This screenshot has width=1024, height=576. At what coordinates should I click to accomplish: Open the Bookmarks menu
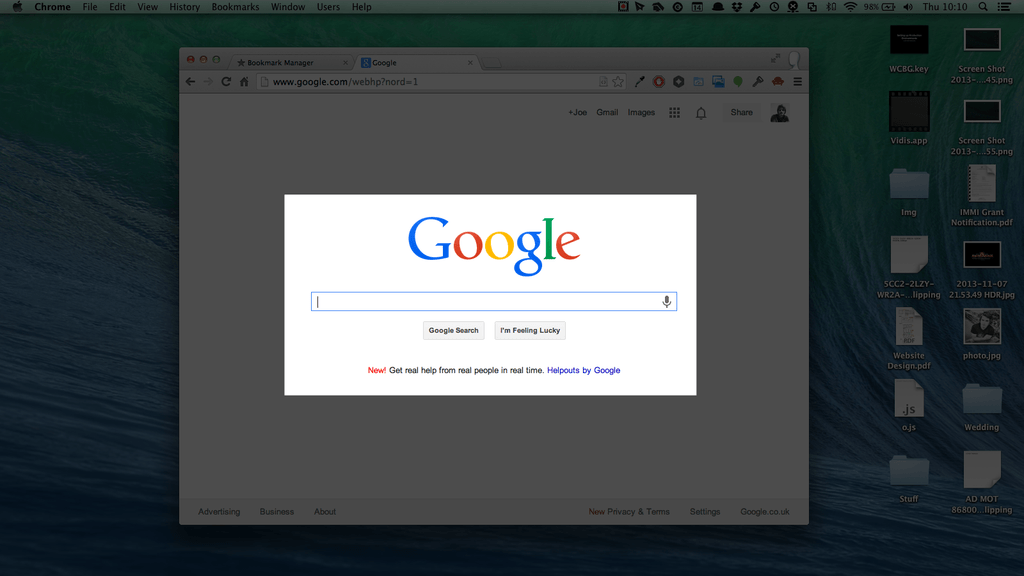pyautogui.click(x=235, y=7)
